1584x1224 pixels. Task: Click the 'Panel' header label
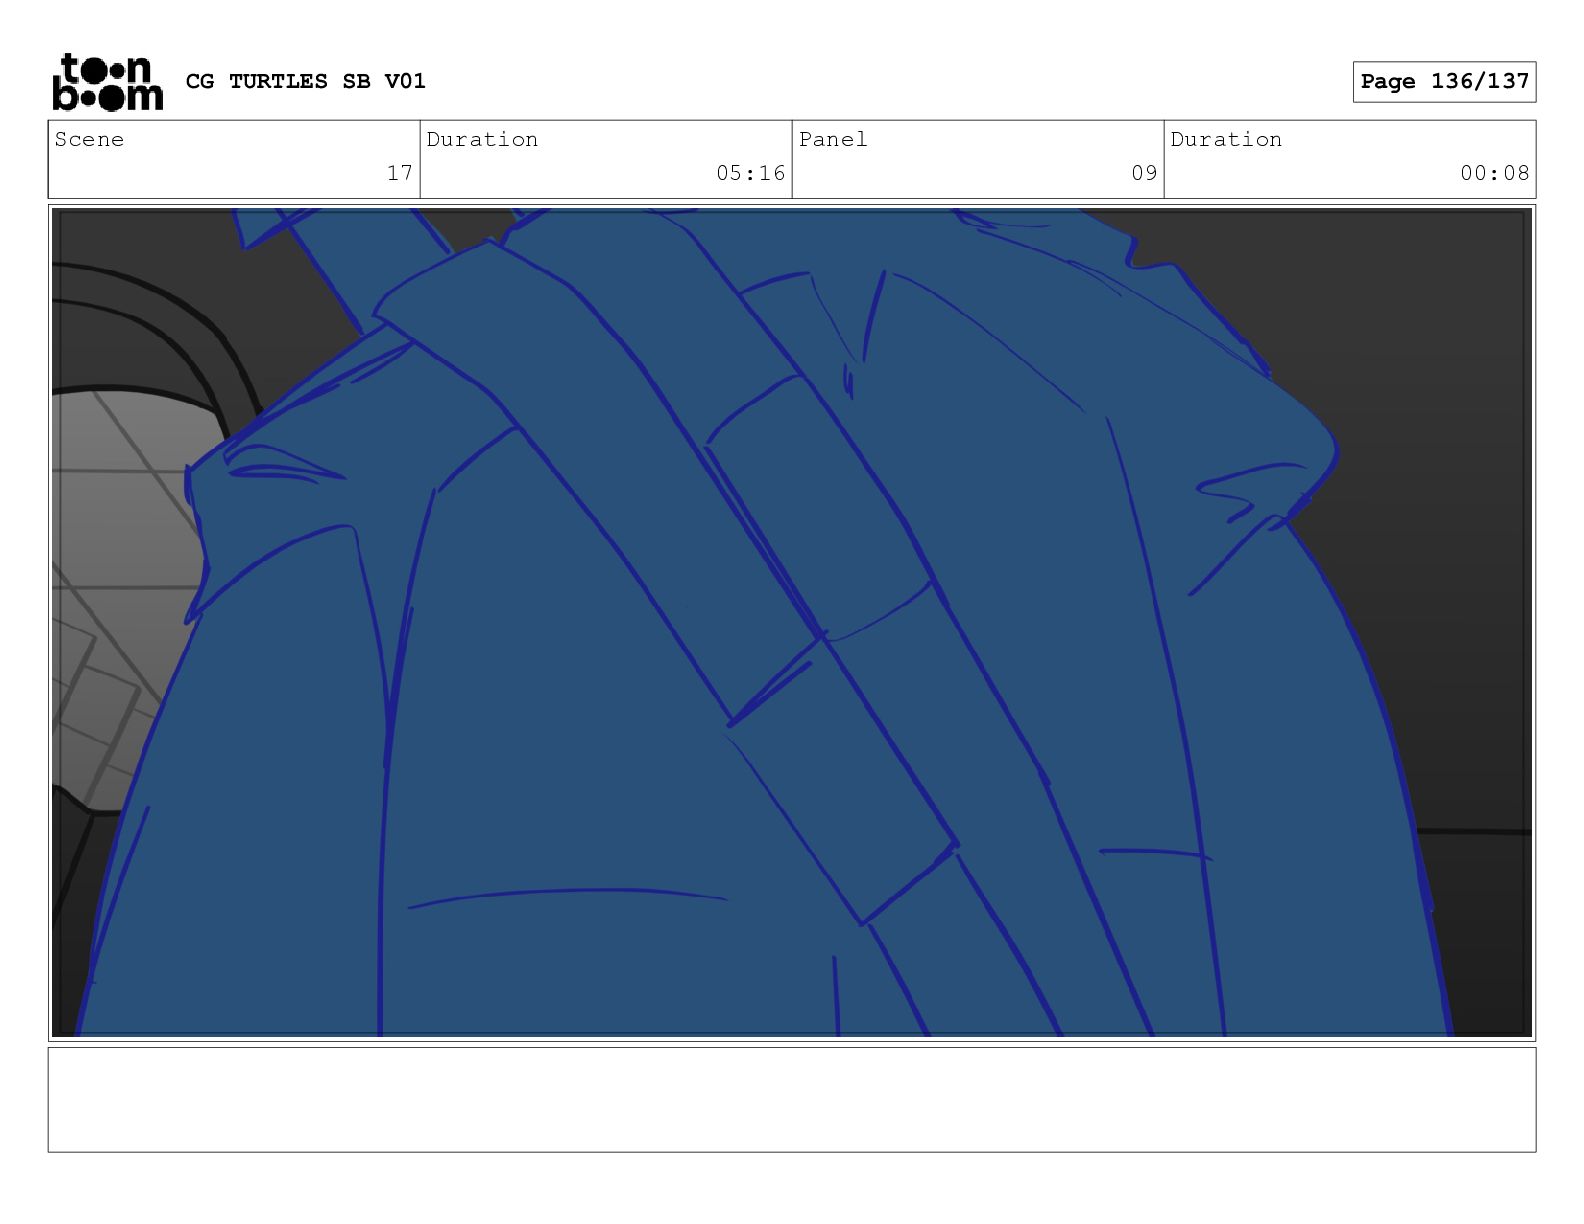833,139
